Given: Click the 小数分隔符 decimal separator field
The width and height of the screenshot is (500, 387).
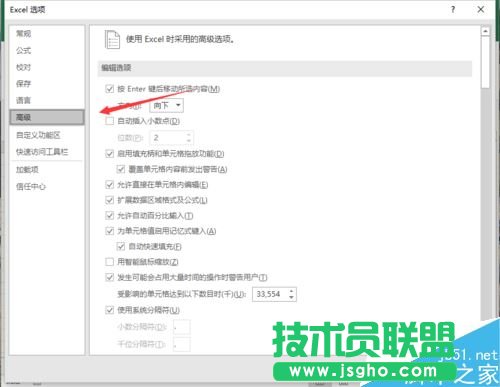Looking at the screenshot, I should pyautogui.click(x=182, y=327).
